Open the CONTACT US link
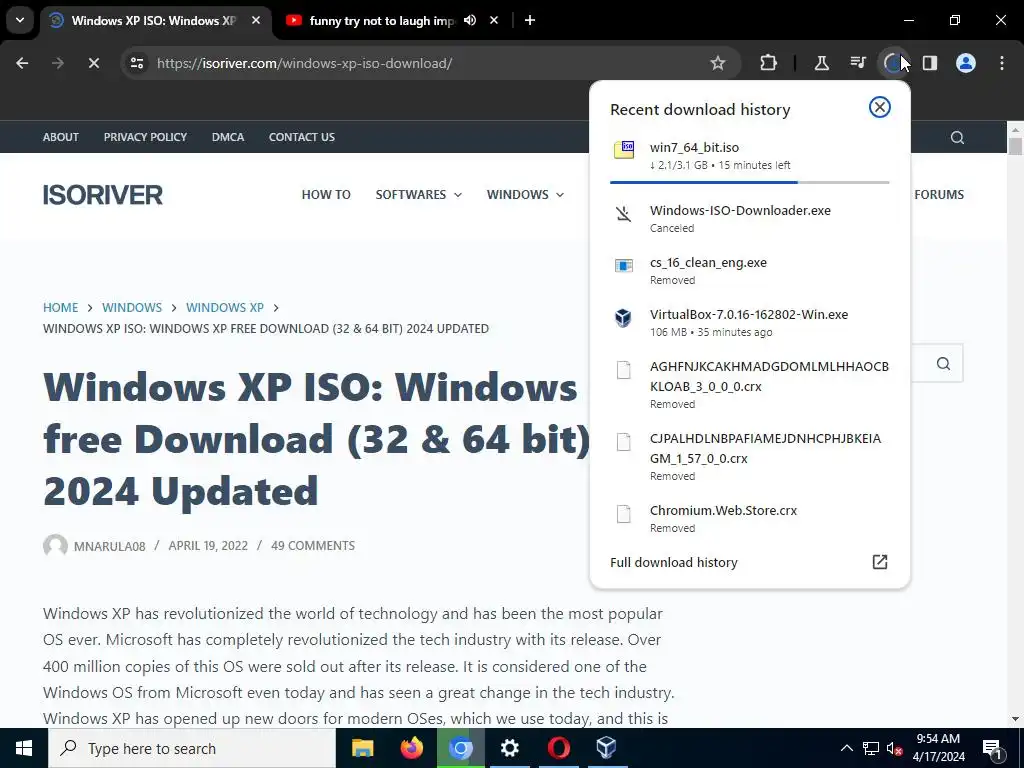 (302, 137)
